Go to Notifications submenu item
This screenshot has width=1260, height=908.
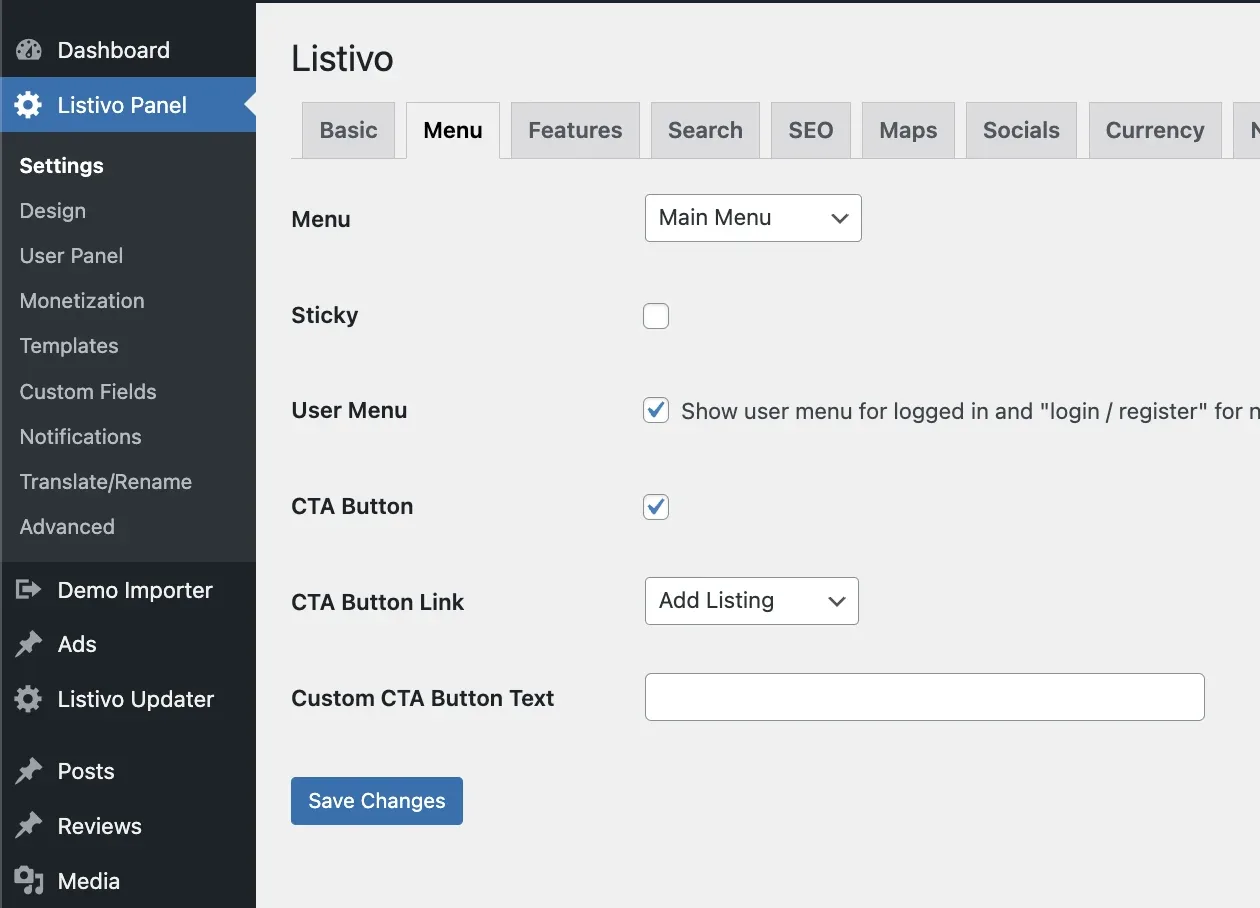(x=81, y=437)
